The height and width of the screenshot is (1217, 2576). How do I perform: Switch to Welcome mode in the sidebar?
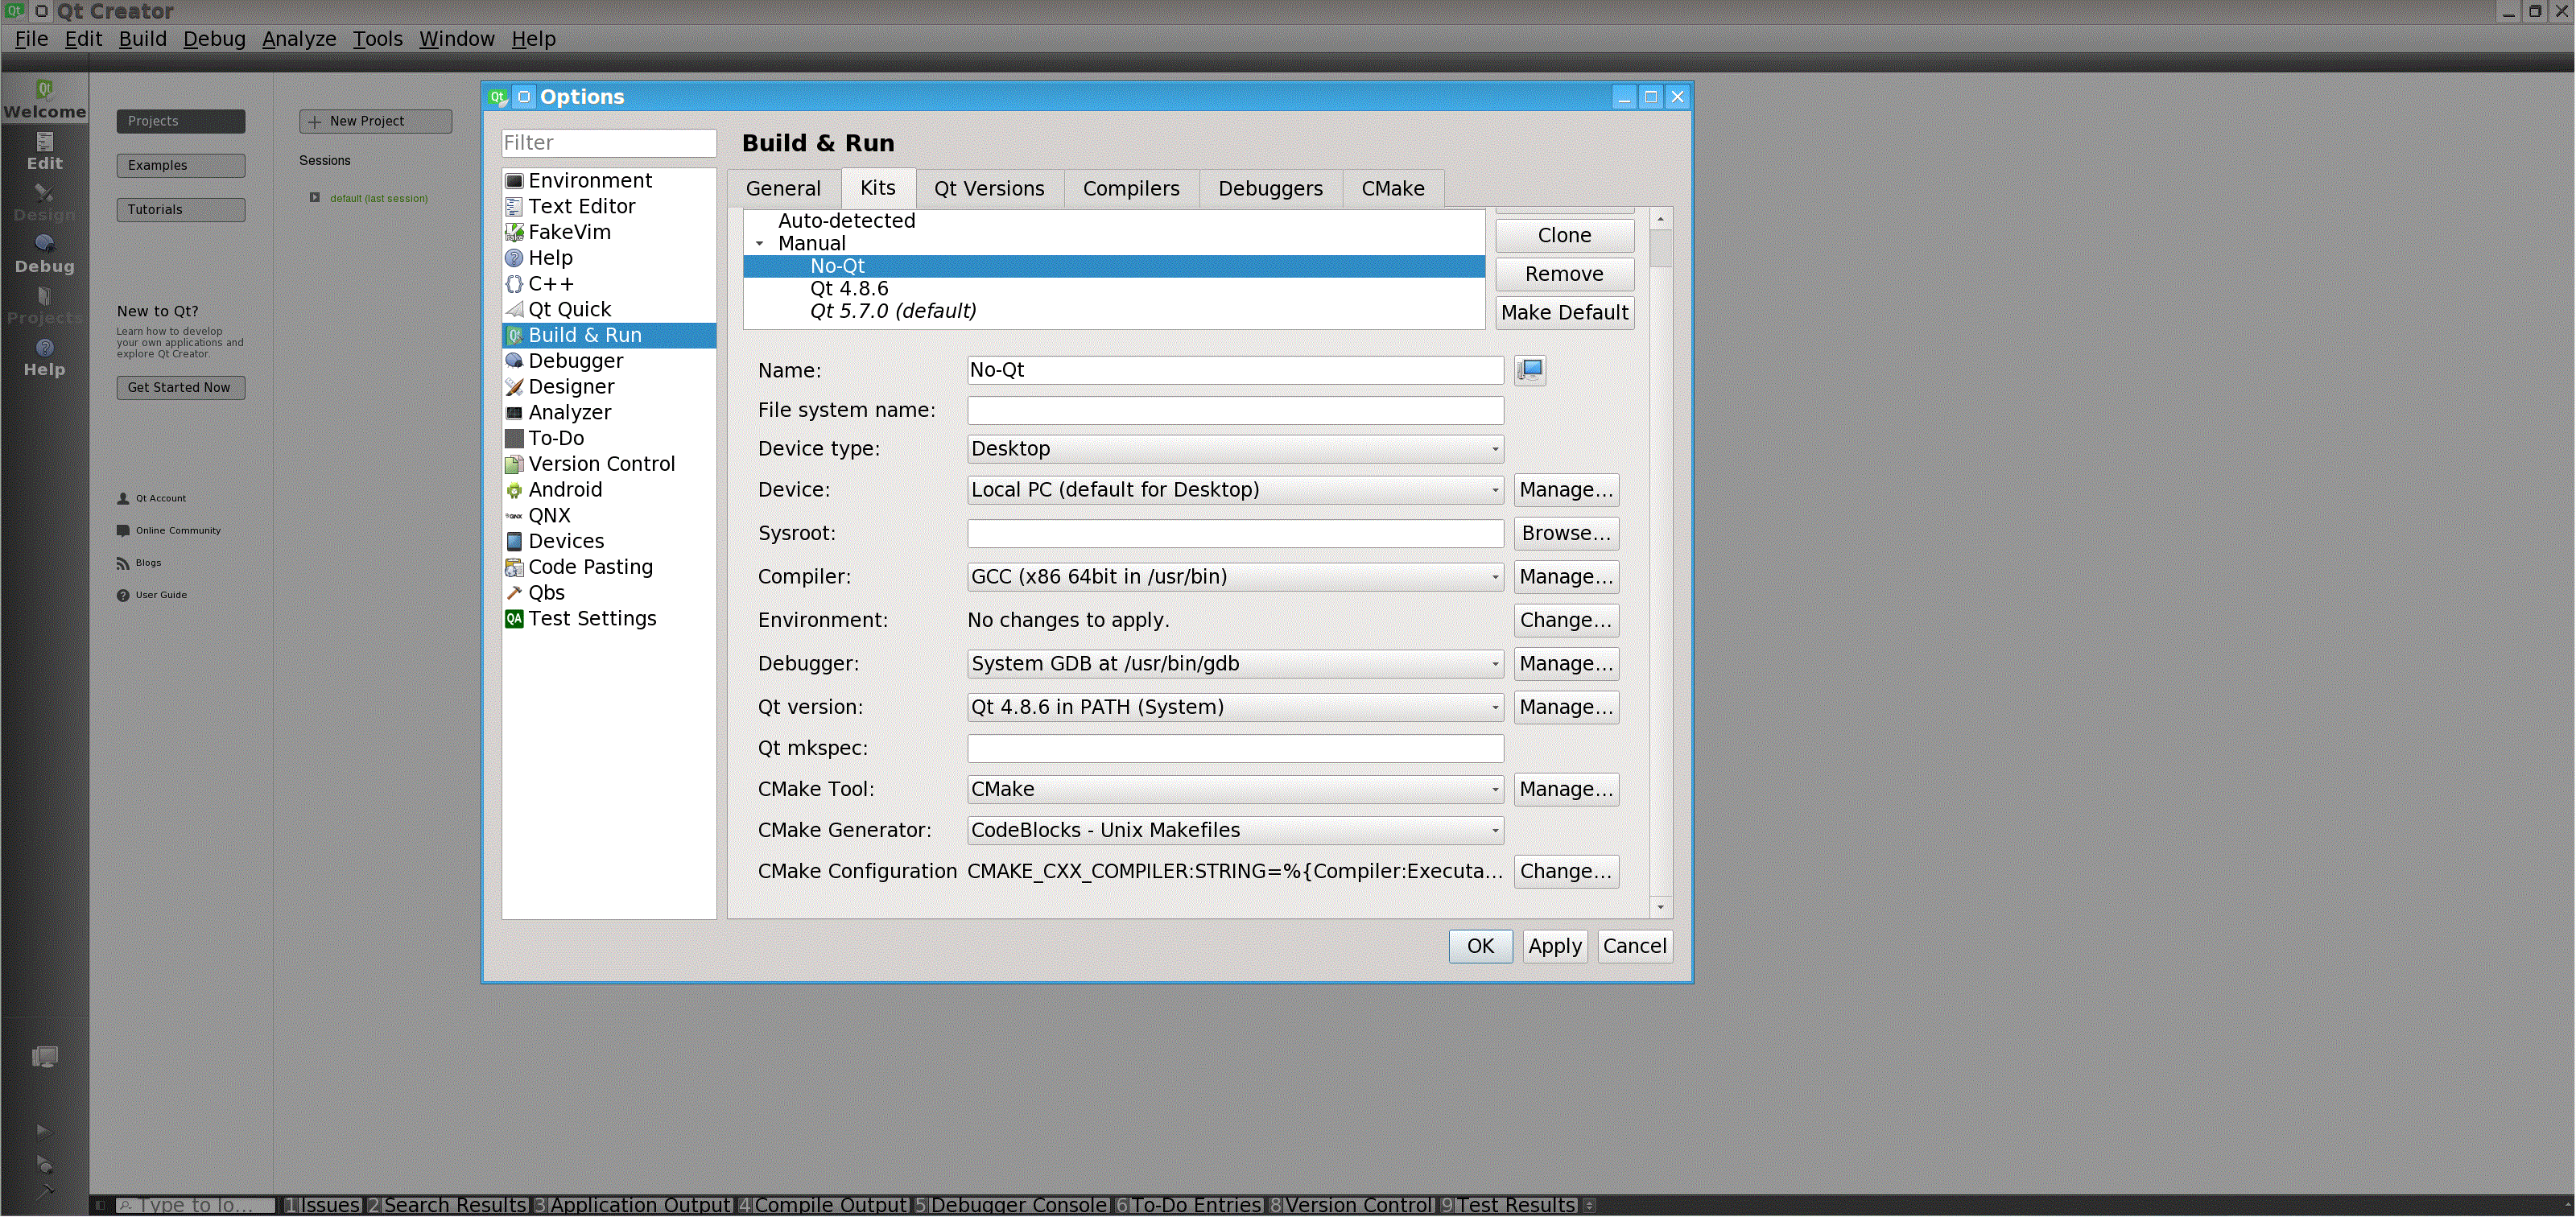point(44,100)
